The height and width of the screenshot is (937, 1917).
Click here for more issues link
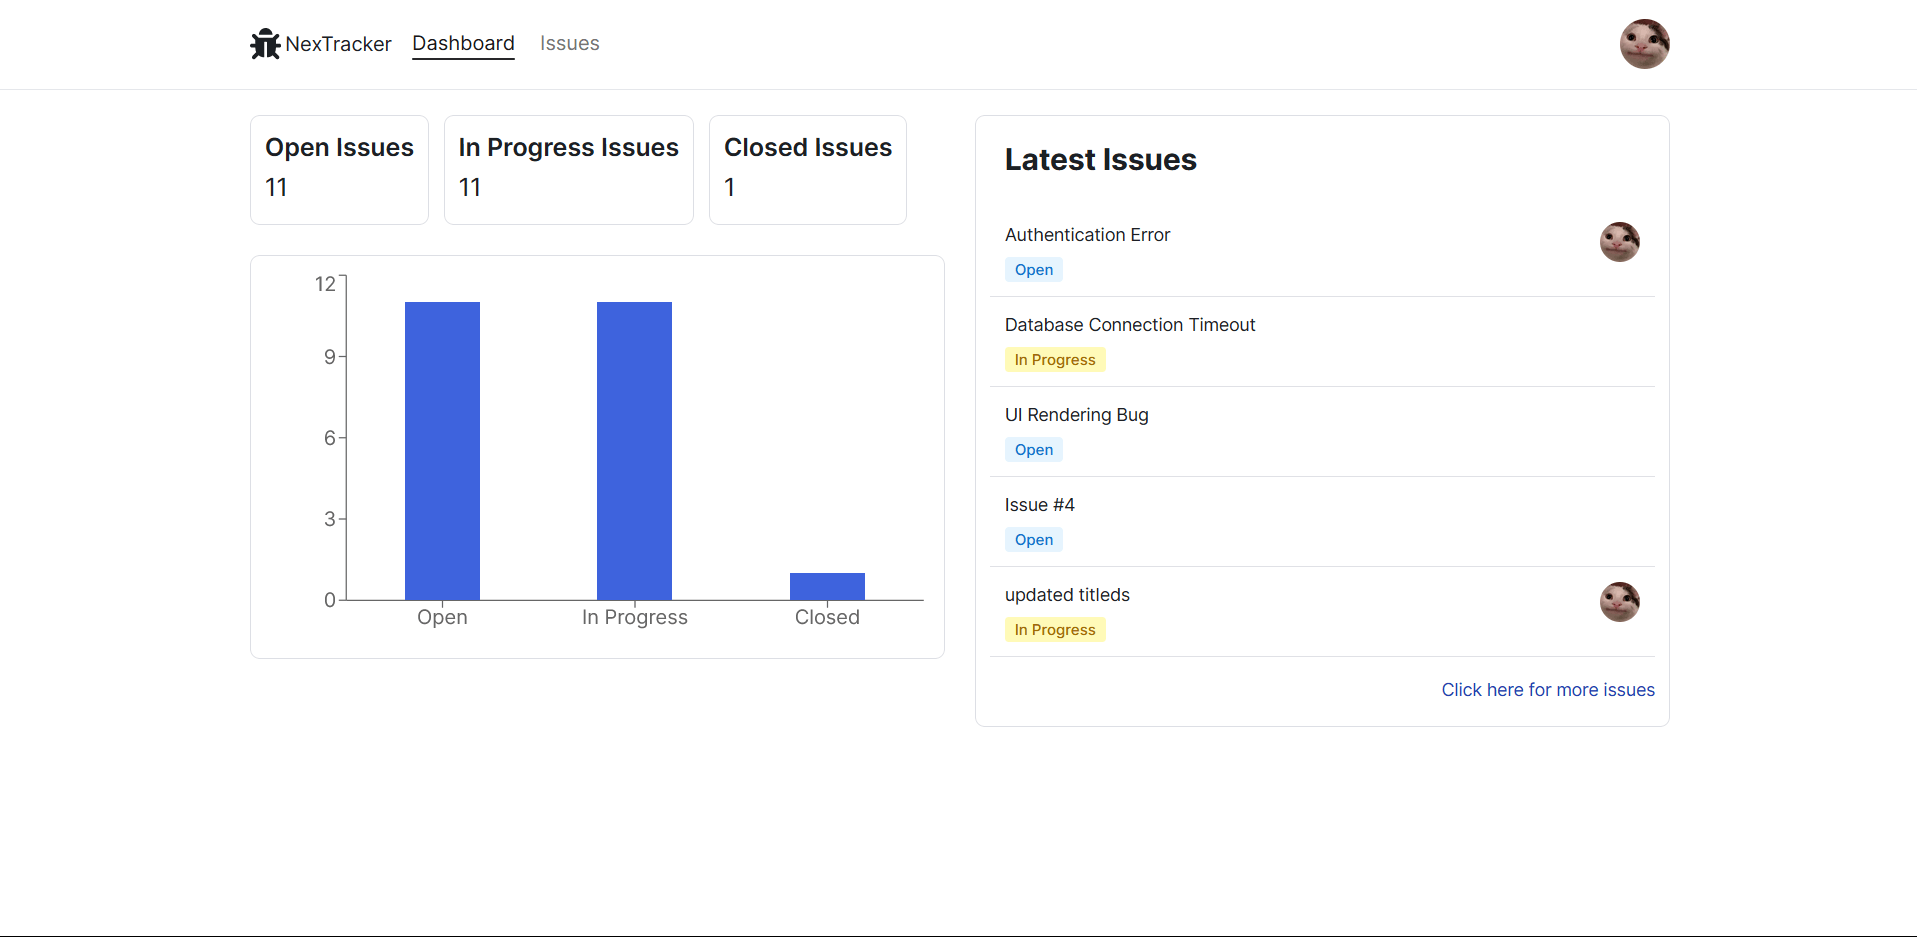coord(1547,690)
